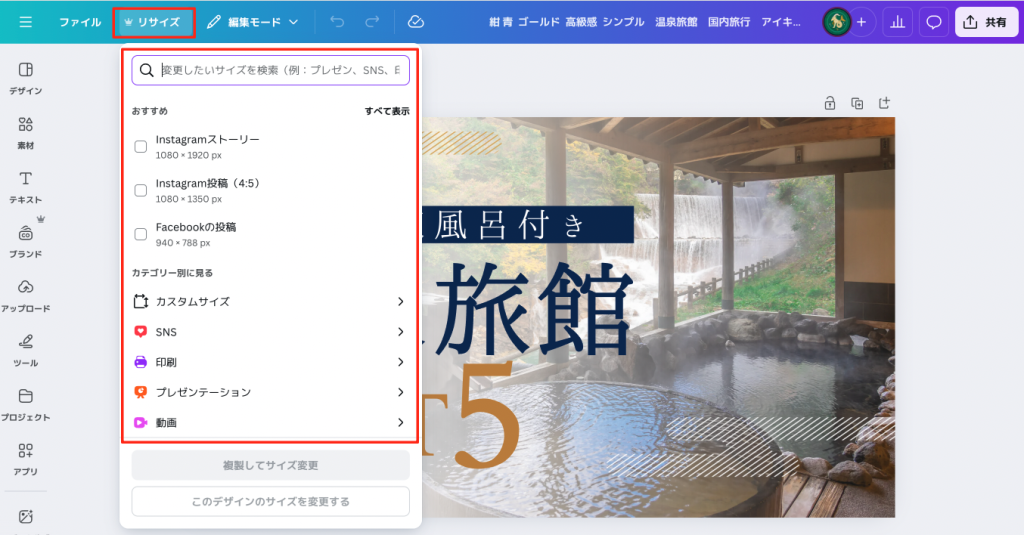Viewport: 1024px width, 535px height.
Task: Open the ファイル menu
Action: tap(80, 22)
